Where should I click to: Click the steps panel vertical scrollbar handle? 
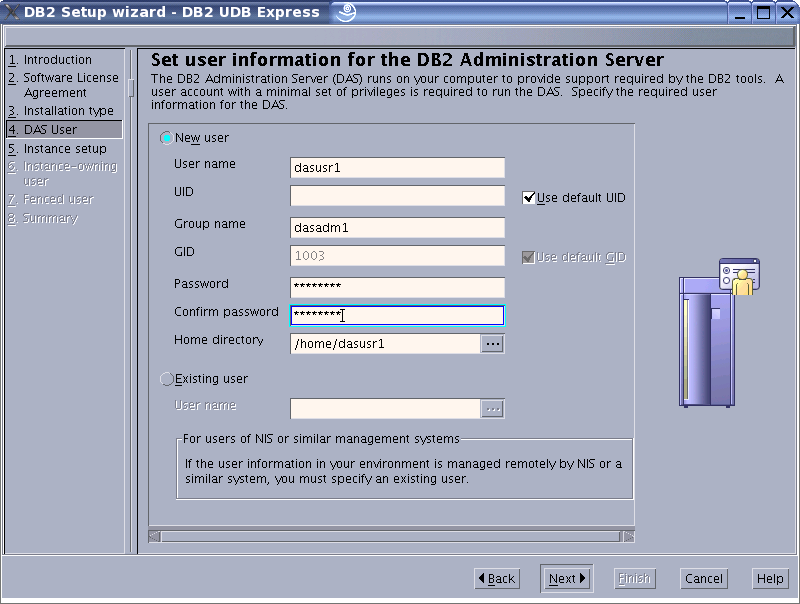[131, 88]
